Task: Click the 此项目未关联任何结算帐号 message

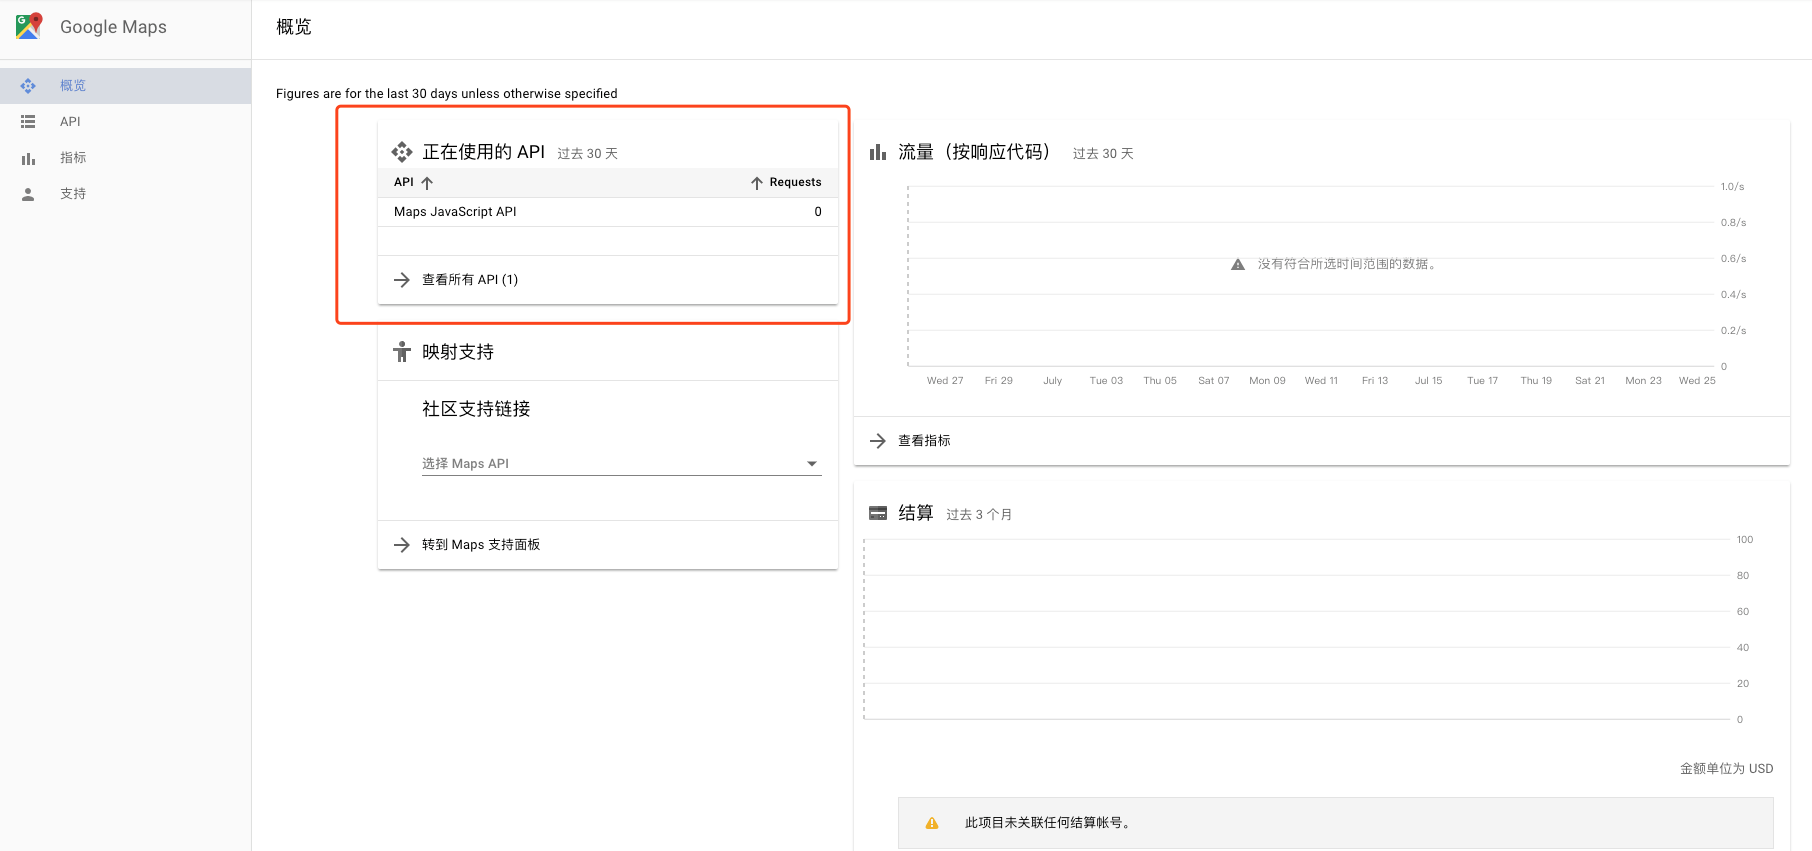Action: [1048, 823]
